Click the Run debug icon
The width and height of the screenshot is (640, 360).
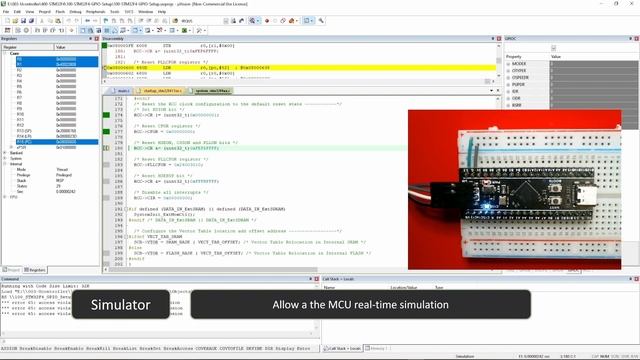coord(18,30)
